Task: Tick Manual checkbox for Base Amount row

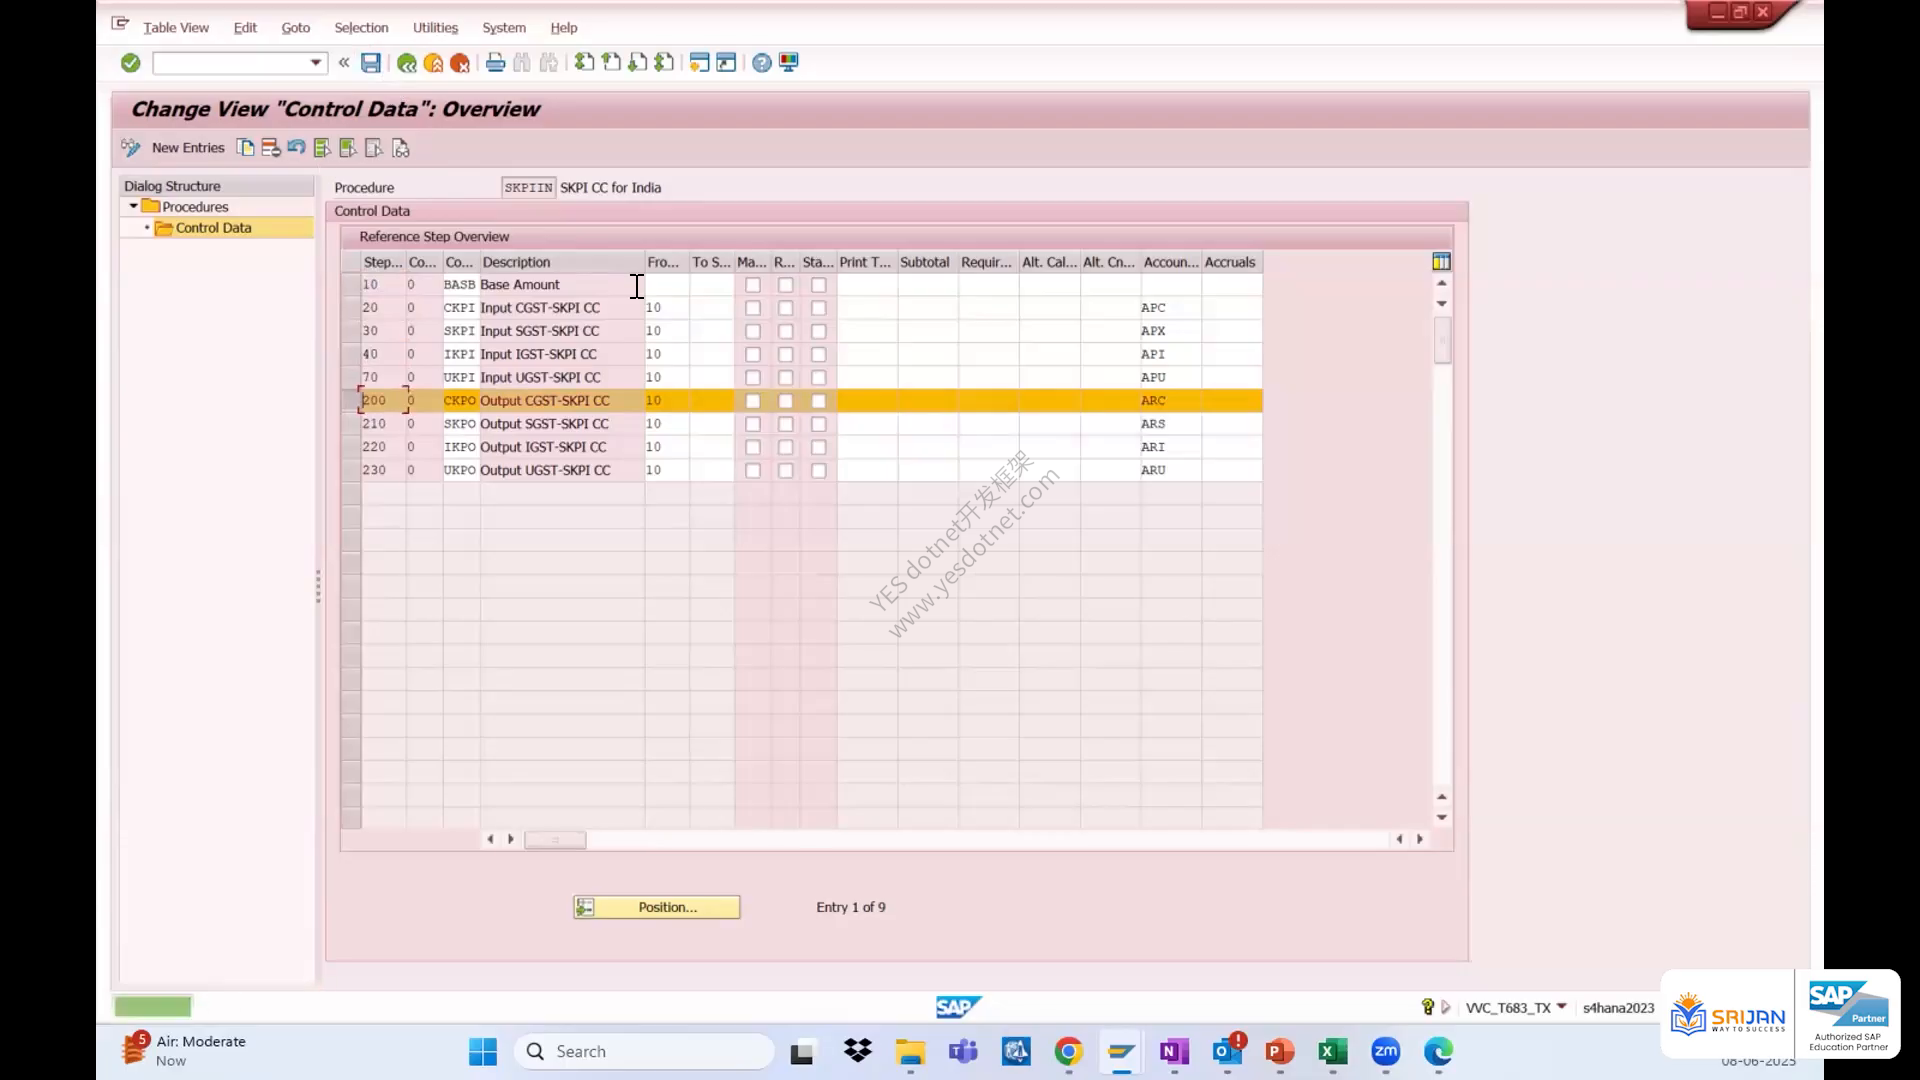Action: pos(753,285)
